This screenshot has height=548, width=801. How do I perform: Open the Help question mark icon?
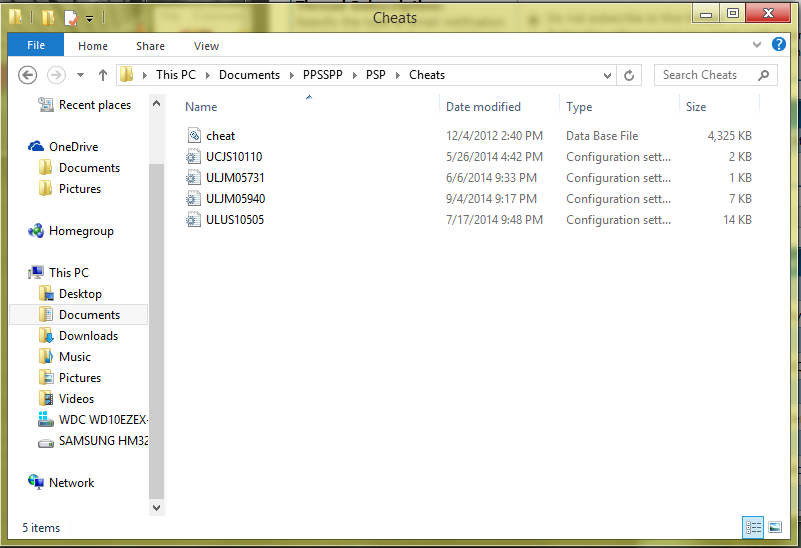tap(779, 45)
